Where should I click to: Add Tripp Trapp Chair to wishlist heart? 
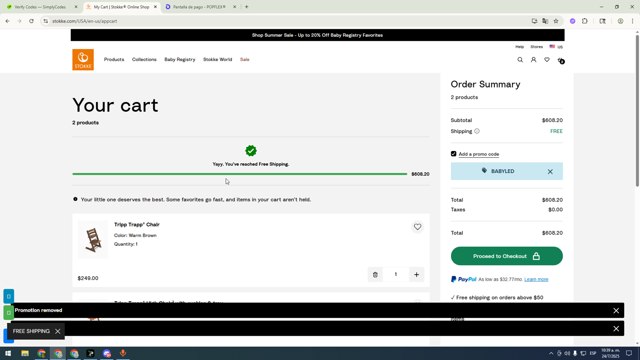coord(417,227)
